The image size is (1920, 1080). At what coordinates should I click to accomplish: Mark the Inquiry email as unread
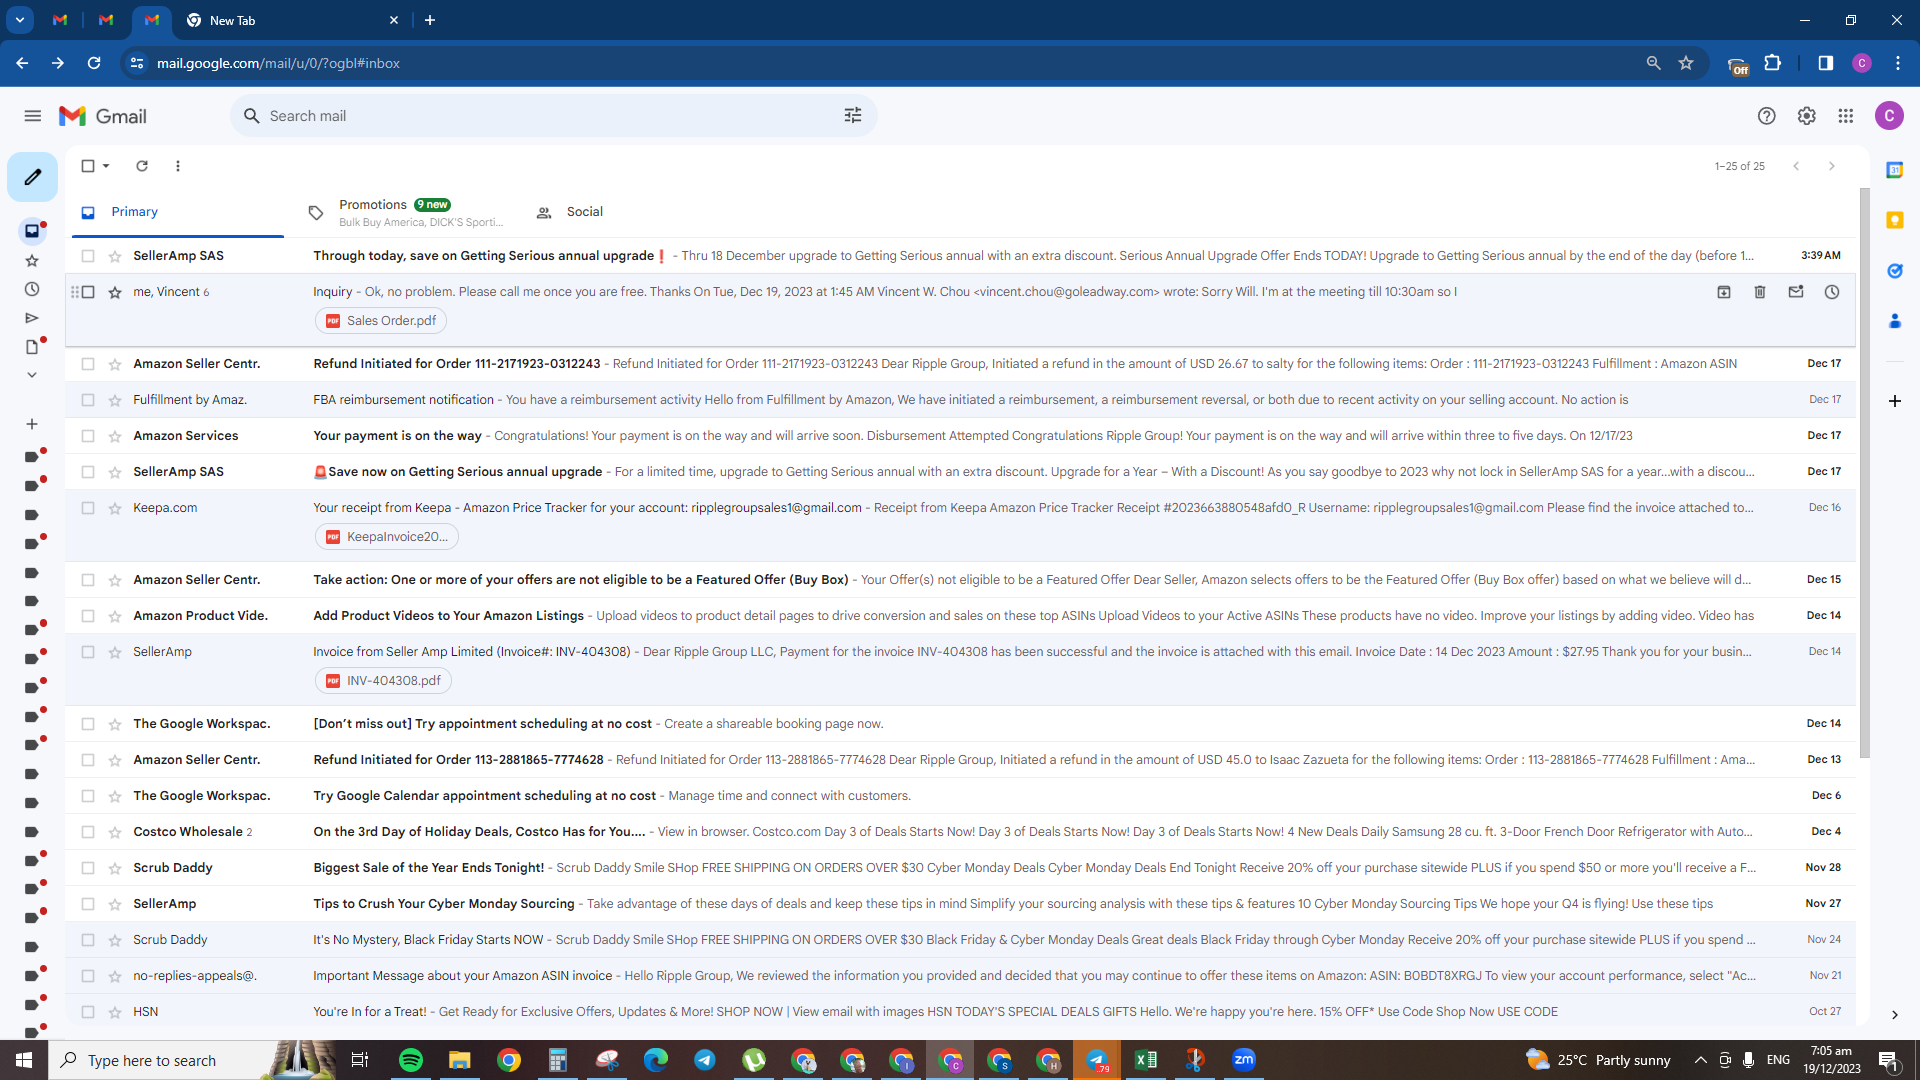[x=1796, y=292]
